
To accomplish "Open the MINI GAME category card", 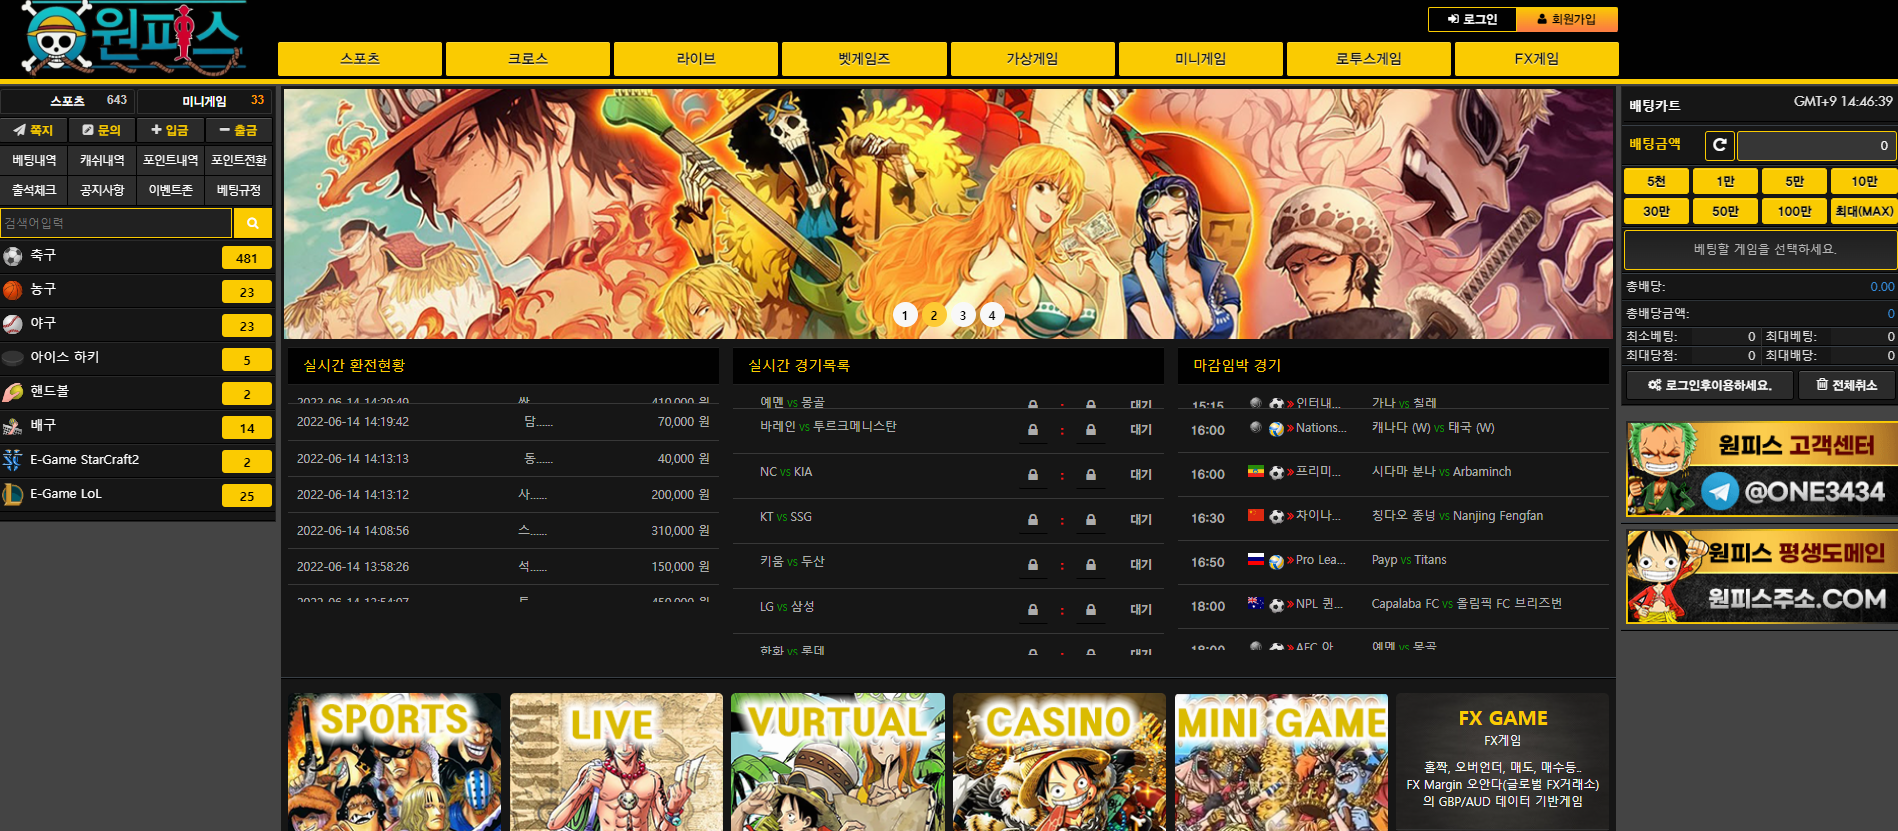I will [x=1281, y=762].
